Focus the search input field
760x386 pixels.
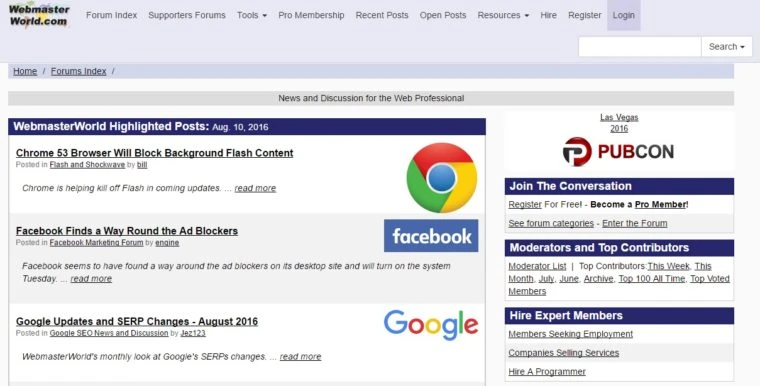(640, 47)
